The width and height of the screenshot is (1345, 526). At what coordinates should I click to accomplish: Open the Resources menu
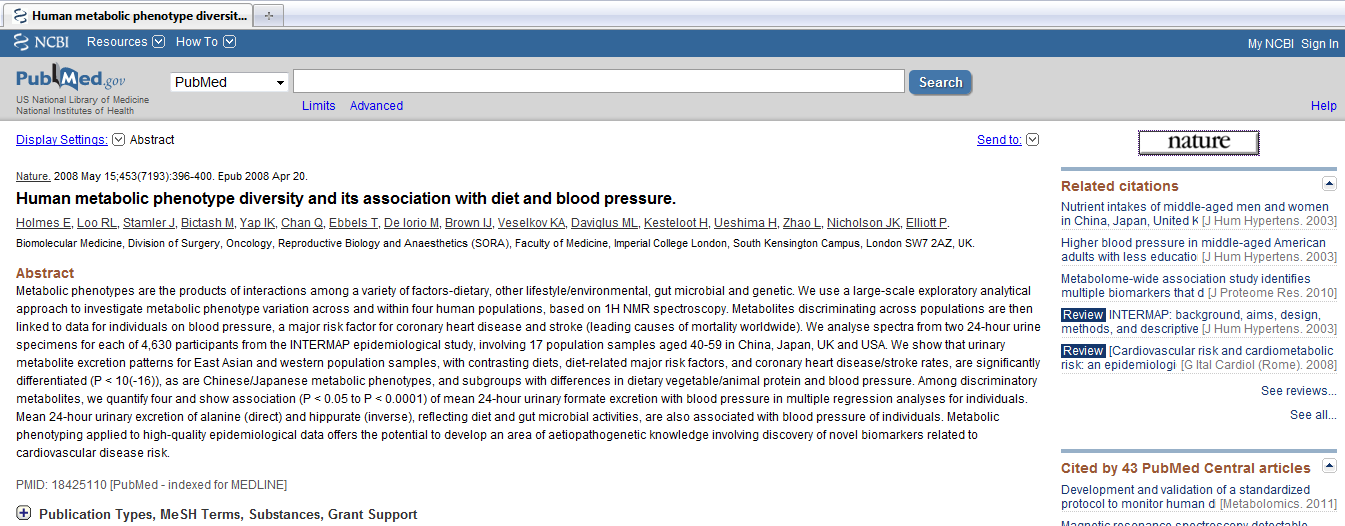pos(125,42)
